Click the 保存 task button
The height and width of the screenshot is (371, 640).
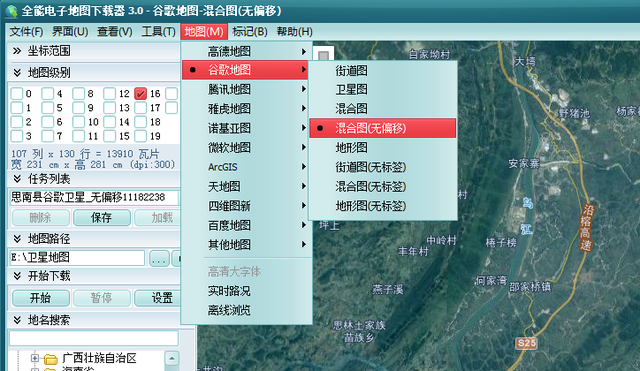102,218
